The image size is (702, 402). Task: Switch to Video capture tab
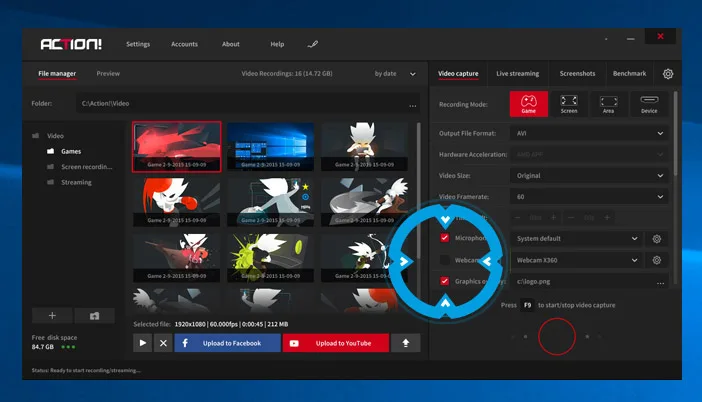coord(458,73)
